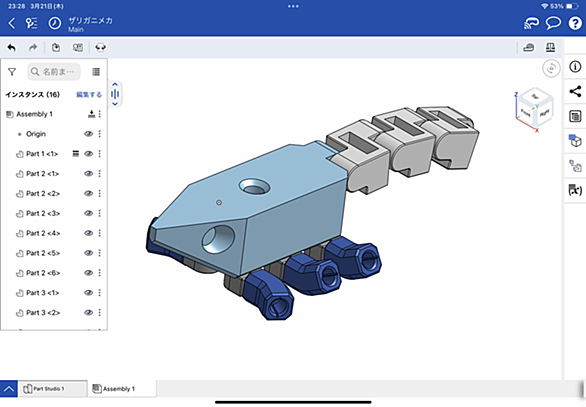Undo the last action
The height and width of the screenshot is (407, 586).
[x=12, y=47]
